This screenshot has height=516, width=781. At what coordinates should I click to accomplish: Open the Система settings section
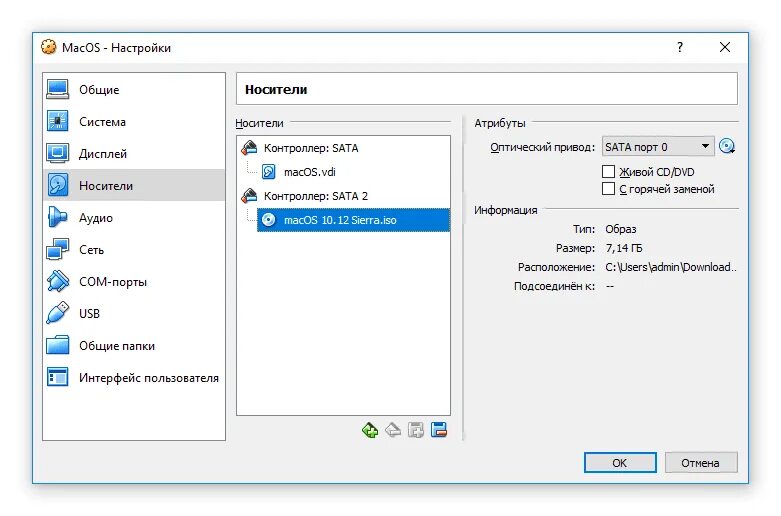(133, 122)
